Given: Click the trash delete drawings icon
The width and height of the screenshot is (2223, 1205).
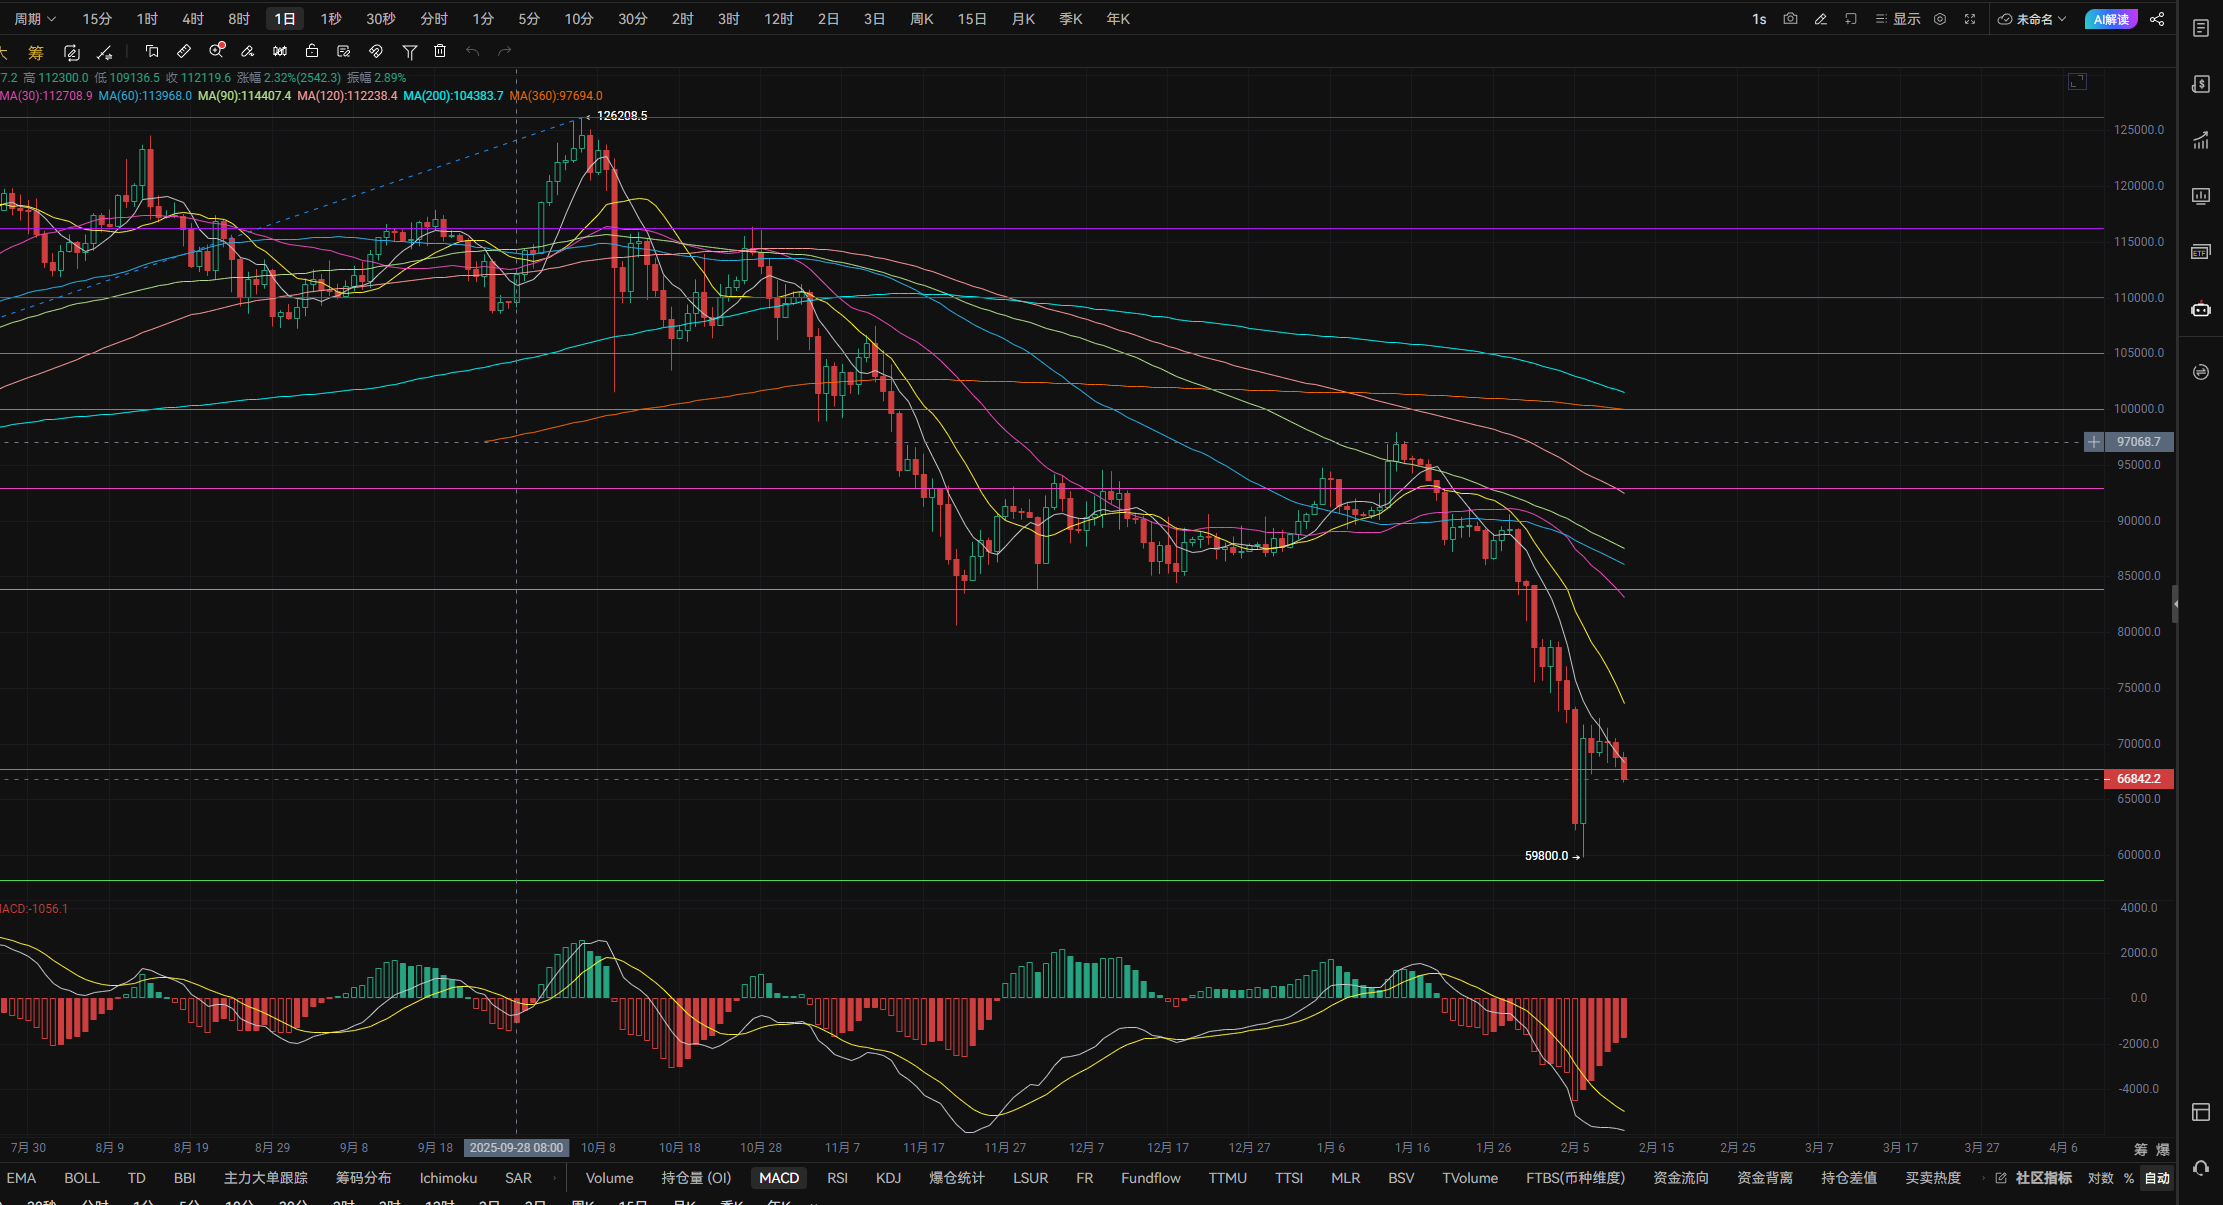Looking at the screenshot, I should (440, 51).
